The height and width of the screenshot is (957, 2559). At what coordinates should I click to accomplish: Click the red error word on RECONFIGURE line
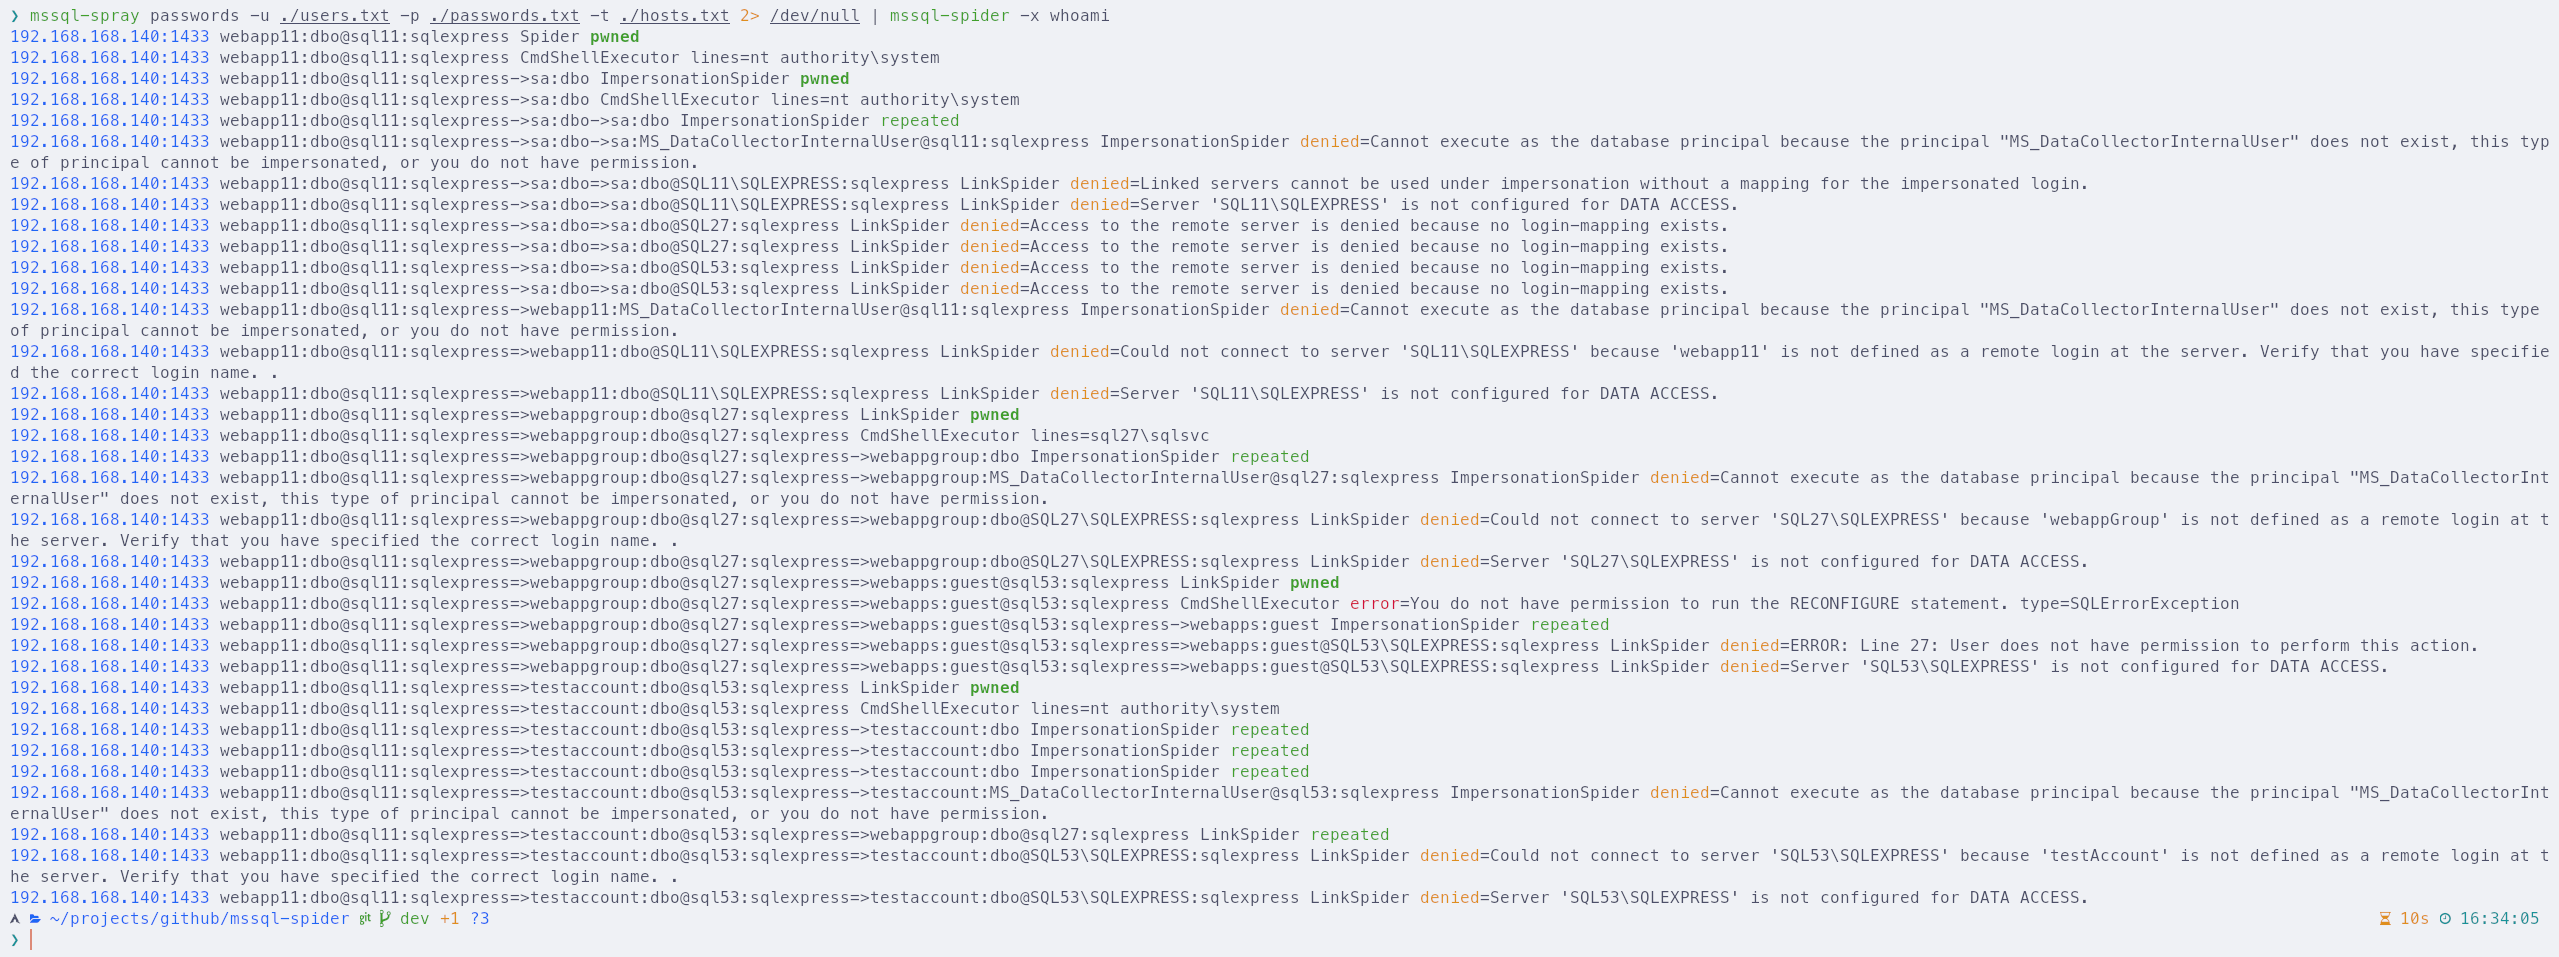pyautogui.click(x=1375, y=604)
